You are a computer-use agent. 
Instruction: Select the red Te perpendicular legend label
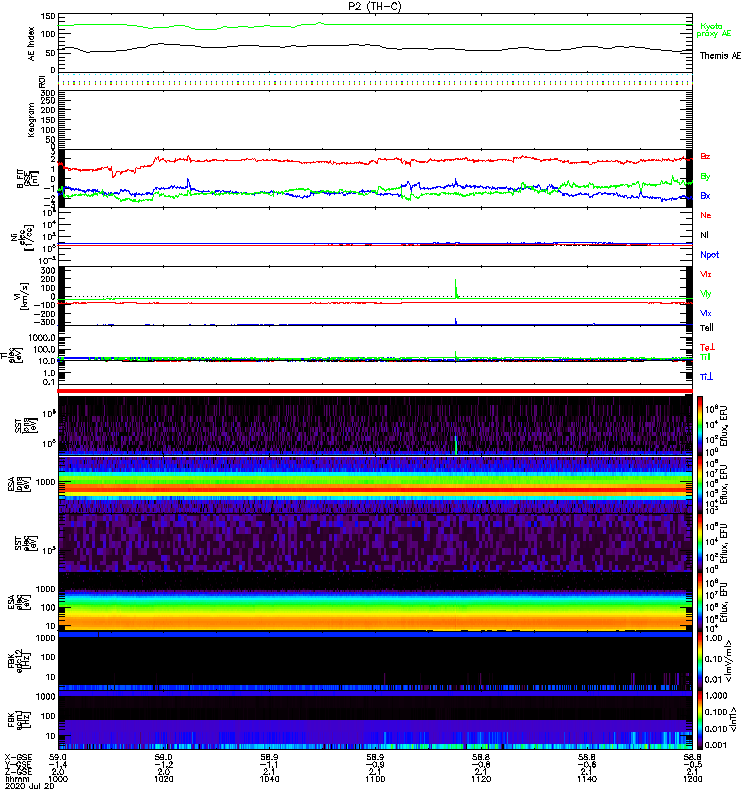pos(707,347)
